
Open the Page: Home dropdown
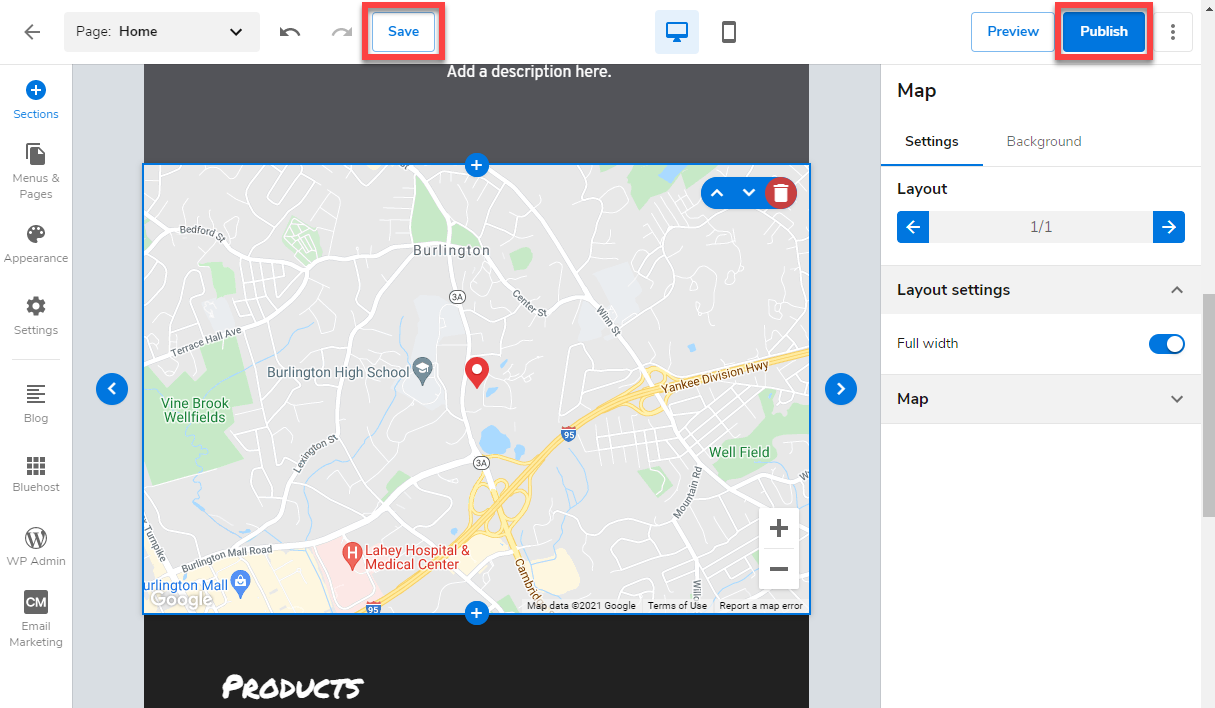tap(162, 32)
